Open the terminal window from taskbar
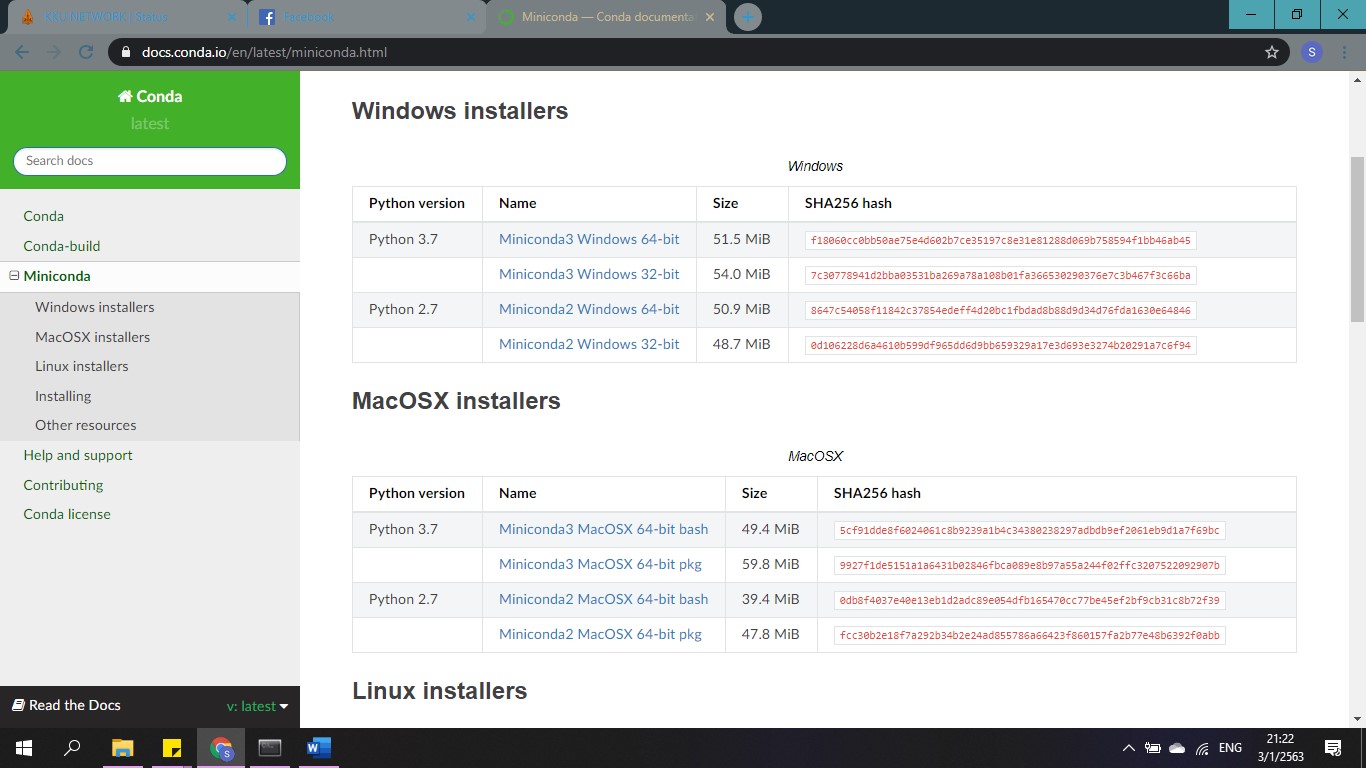This screenshot has height=768, width=1366. click(270, 747)
